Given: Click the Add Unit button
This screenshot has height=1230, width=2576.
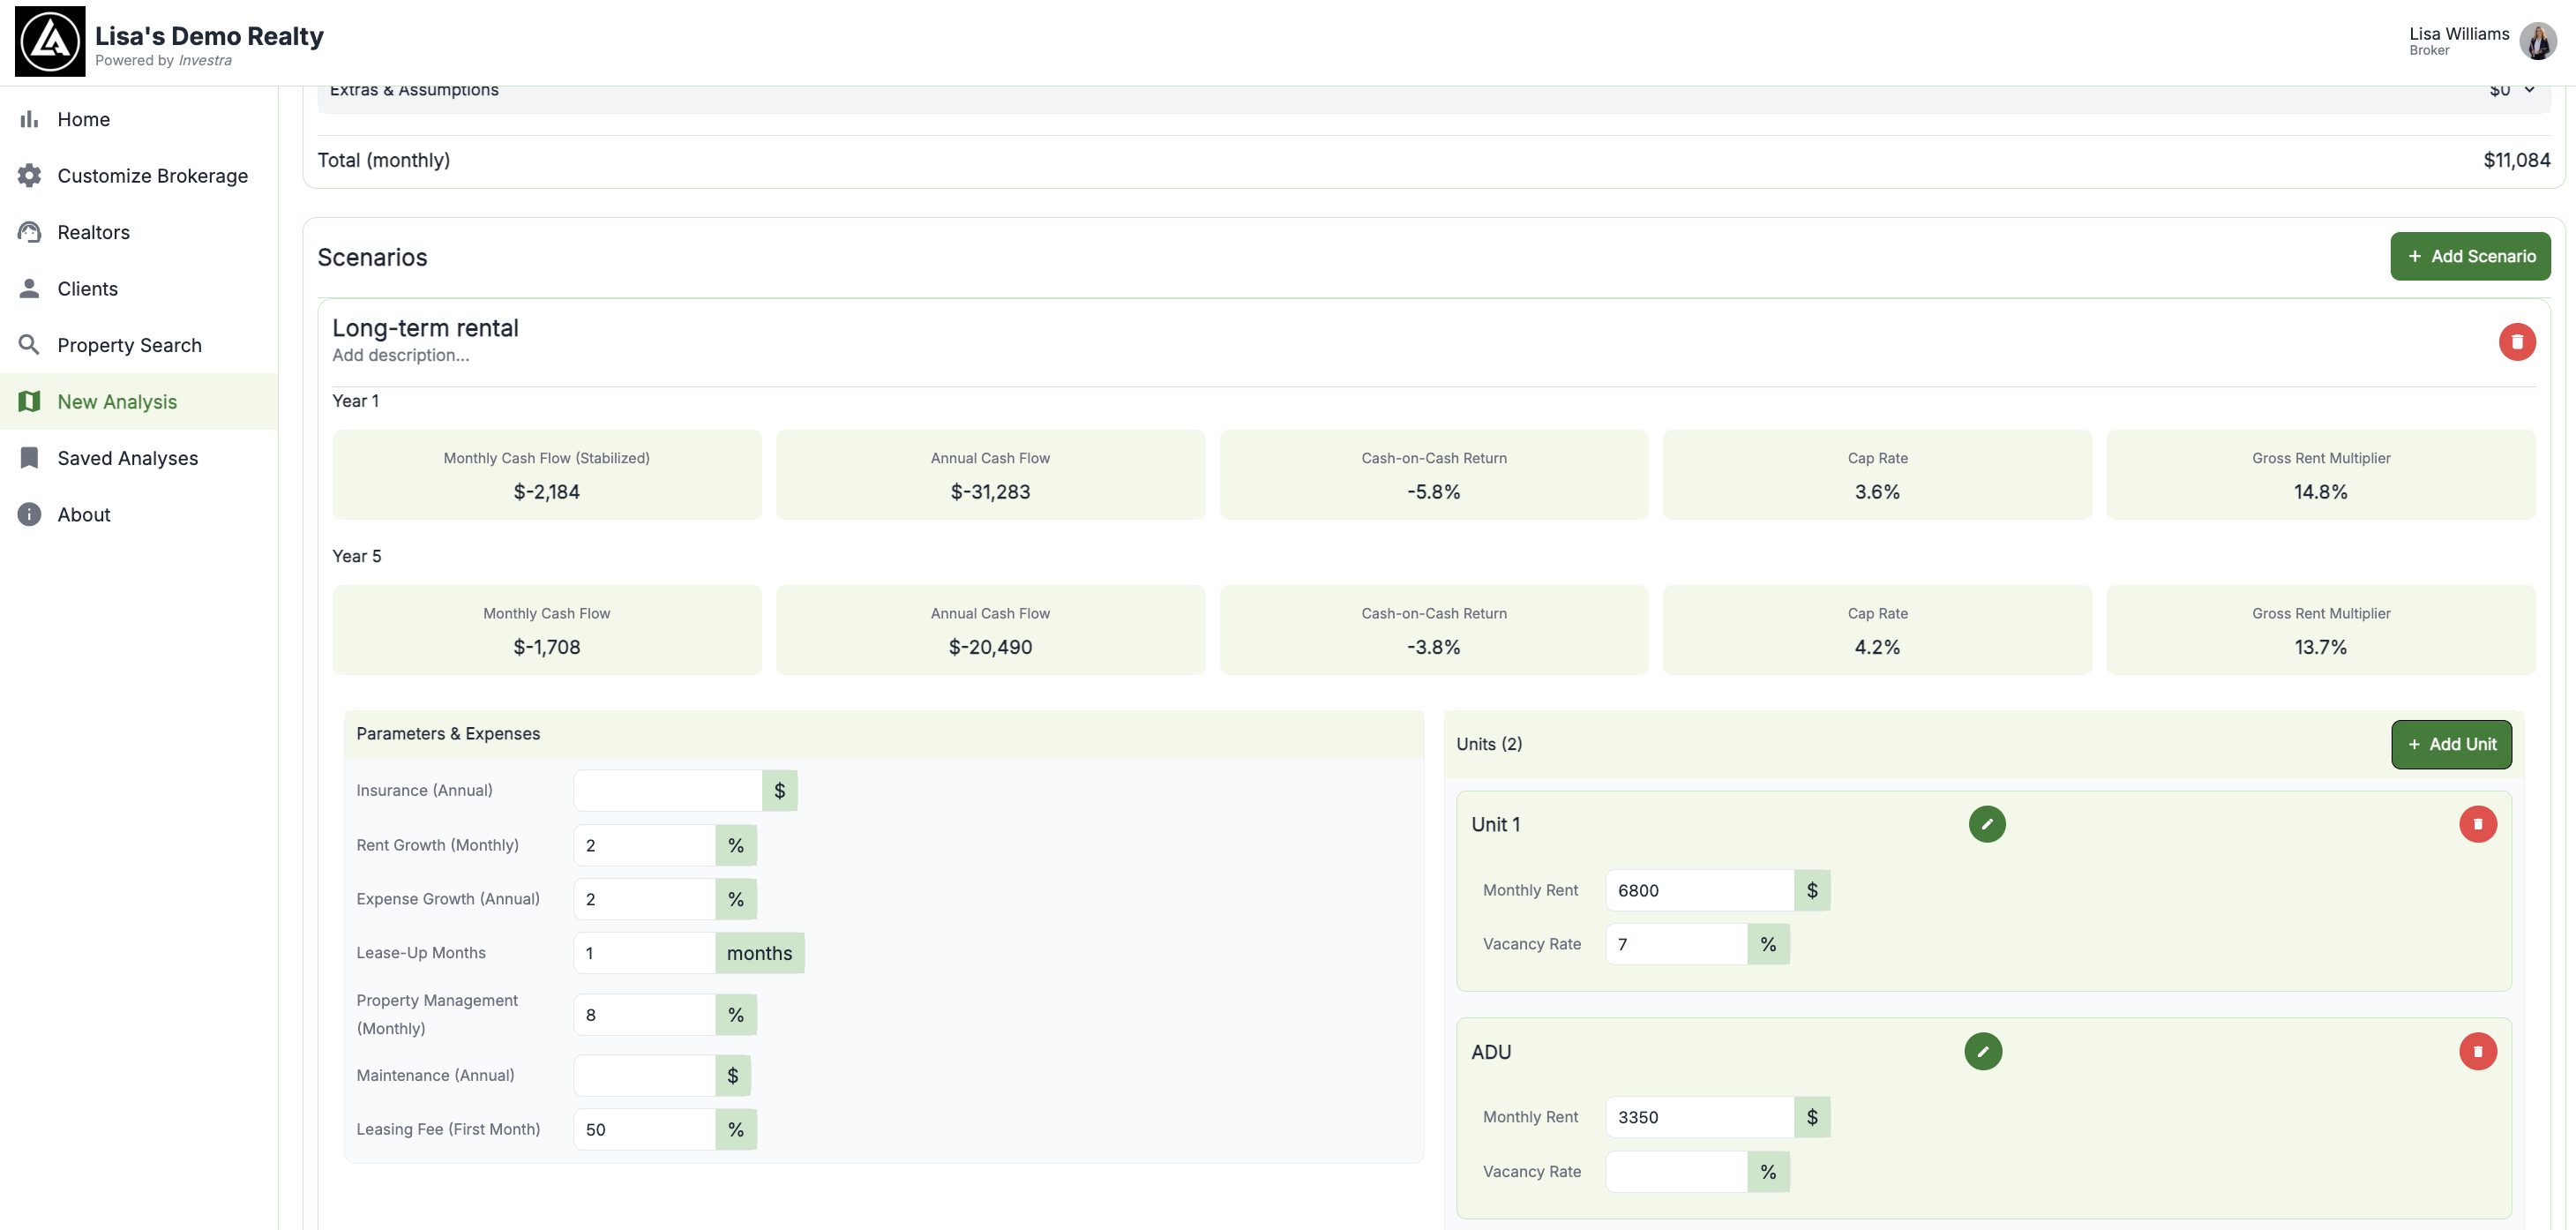Looking at the screenshot, I should (x=2450, y=744).
